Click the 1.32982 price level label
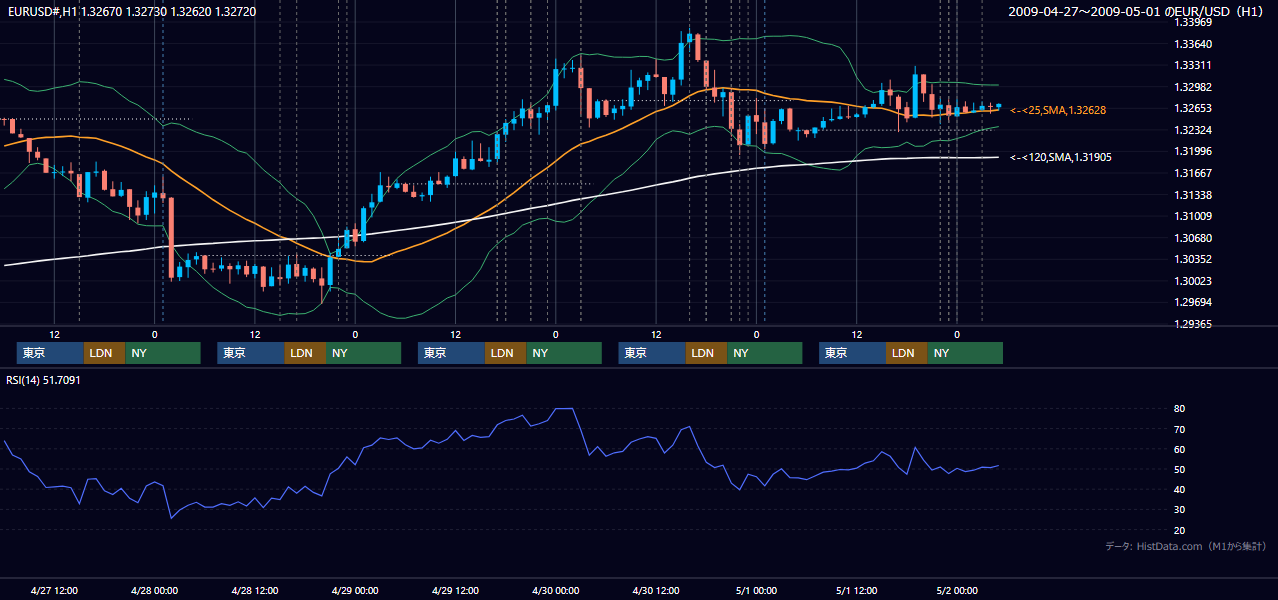Image resolution: width=1278 pixels, height=600 pixels. (x=1192, y=88)
